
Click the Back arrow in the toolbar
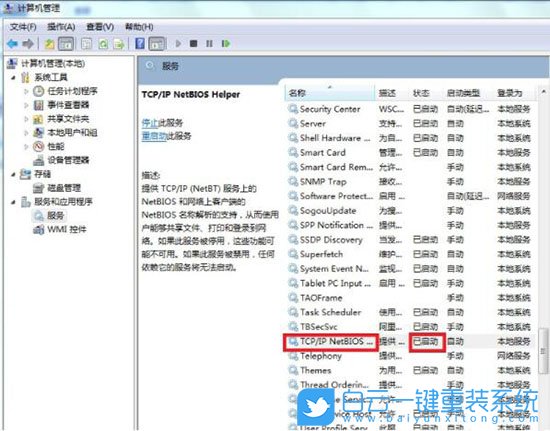click(x=12, y=44)
